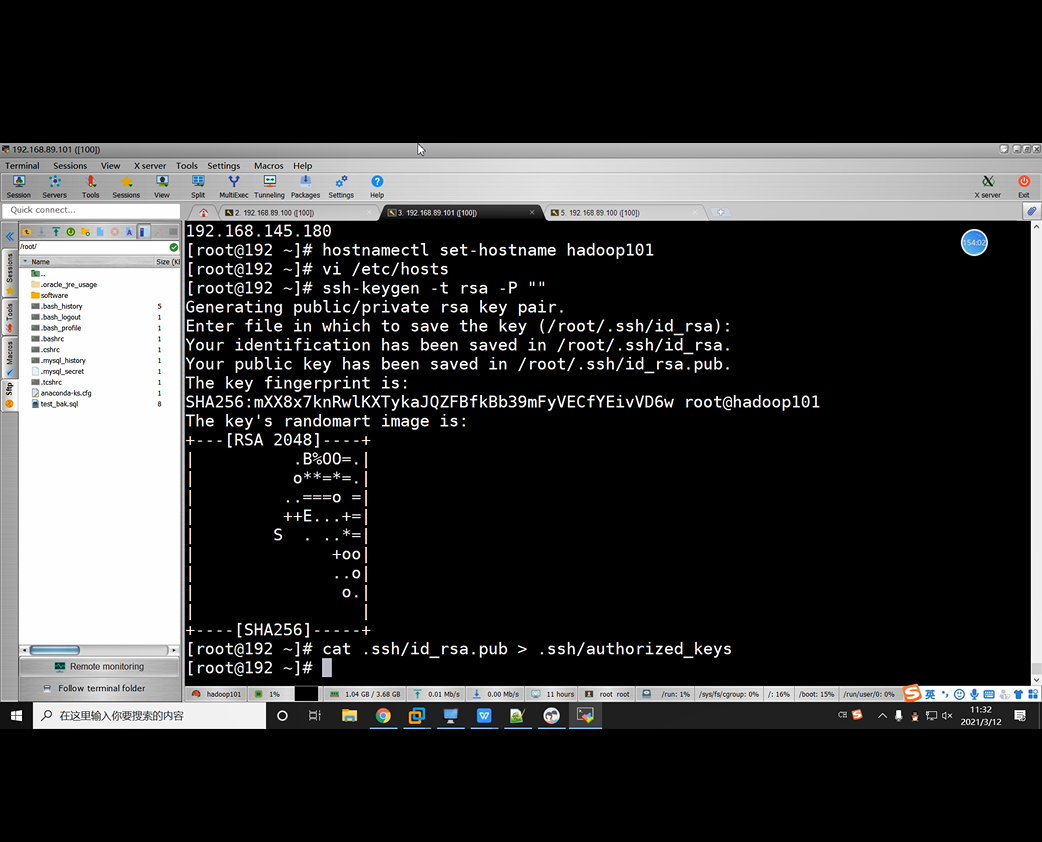Toggle the hidden files view icon in SFTP toolbar

tap(142, 232)
